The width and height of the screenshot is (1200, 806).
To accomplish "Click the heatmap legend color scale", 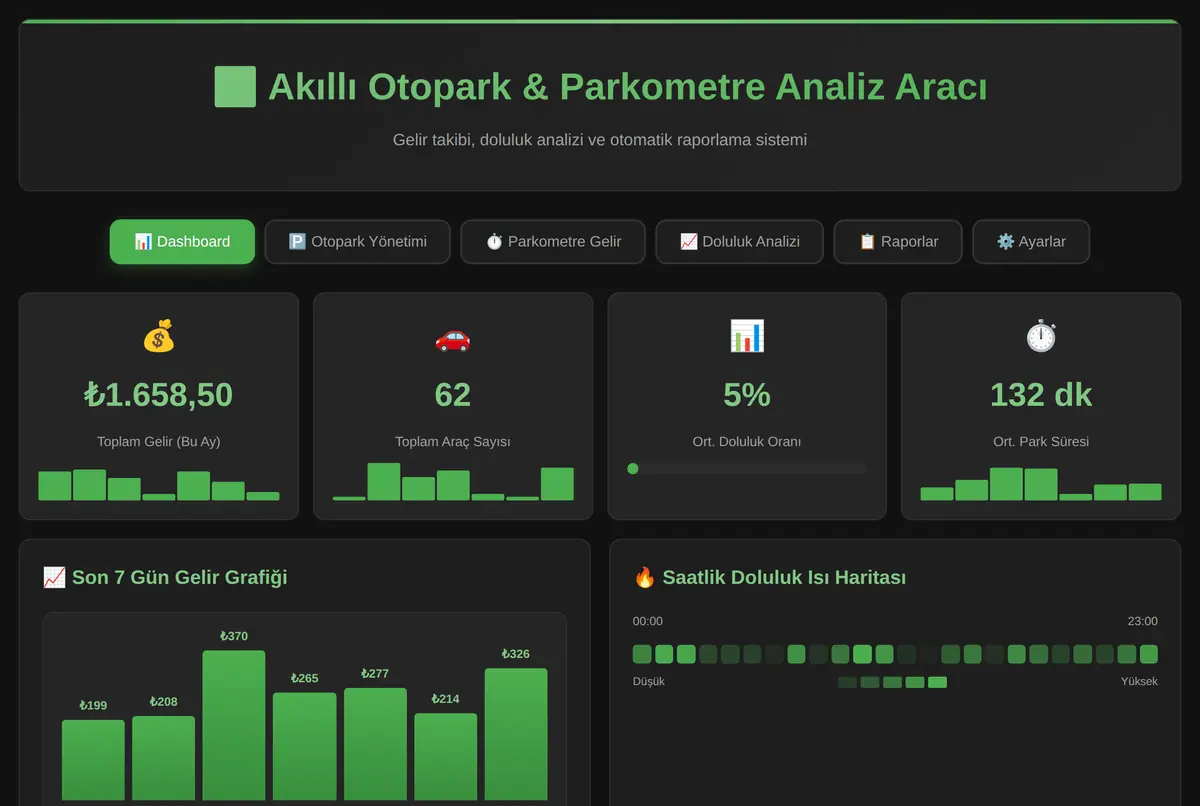I will pos(892,682).
